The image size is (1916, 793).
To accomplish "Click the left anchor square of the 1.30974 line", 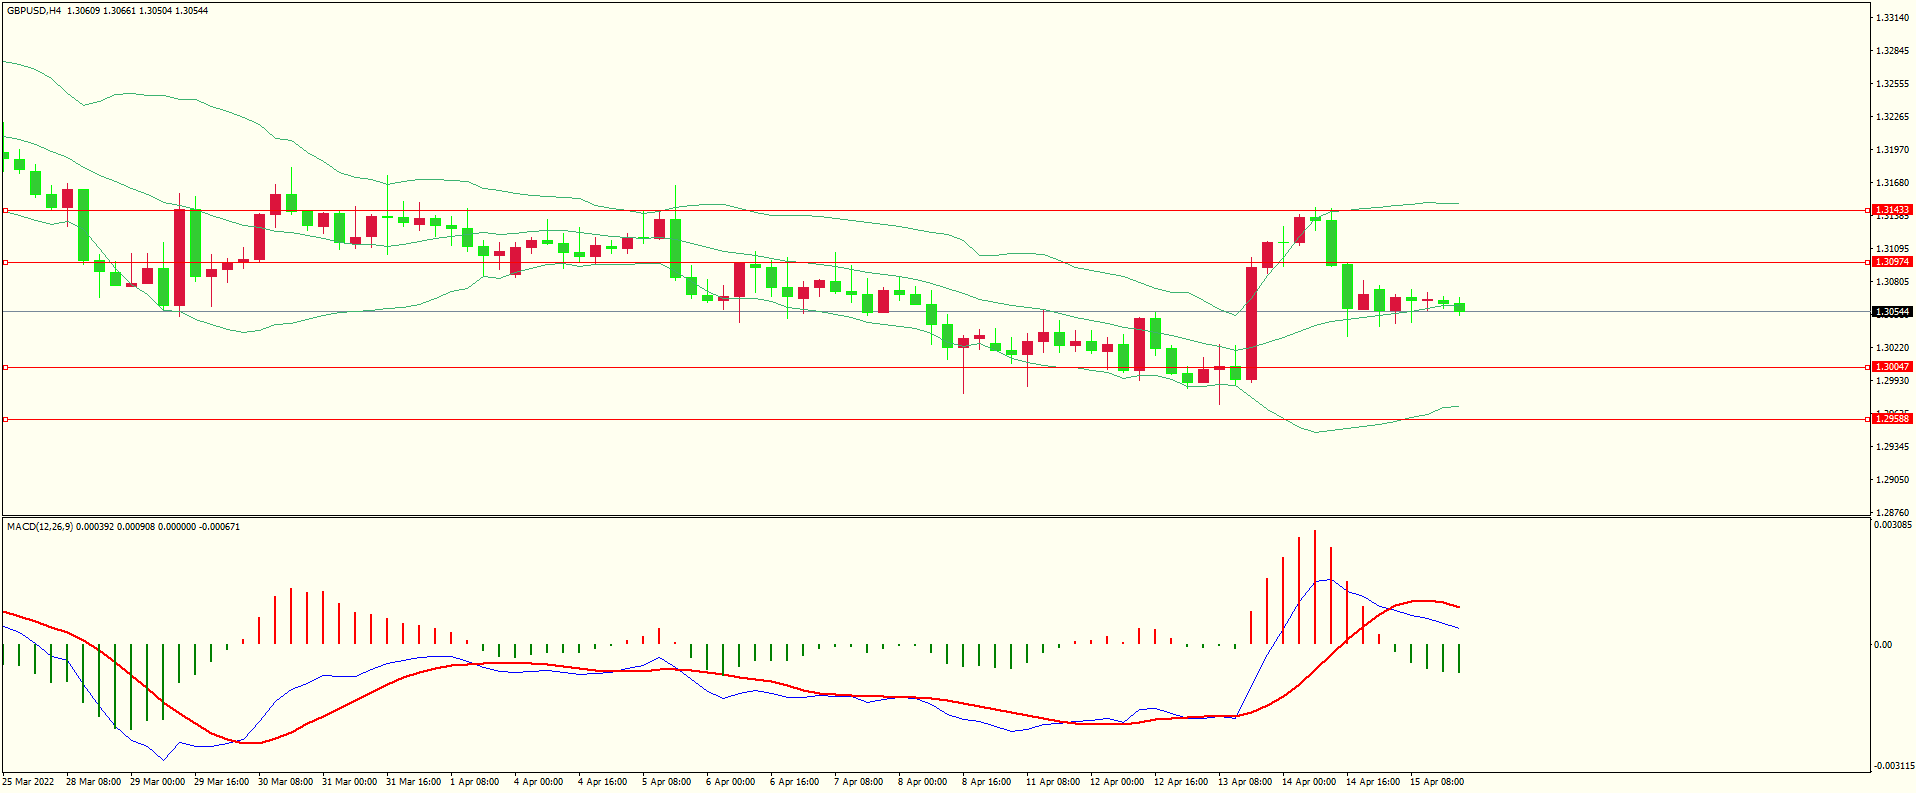I will 5,262.
